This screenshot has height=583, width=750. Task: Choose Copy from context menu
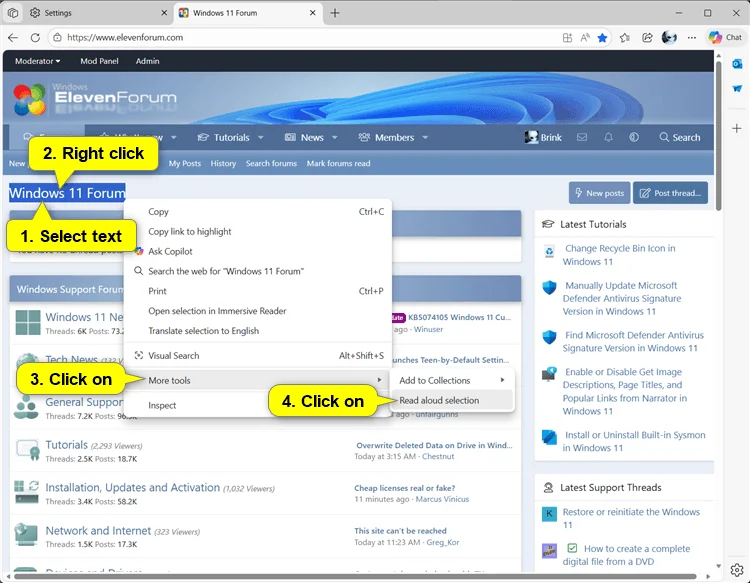pos(258,211)
